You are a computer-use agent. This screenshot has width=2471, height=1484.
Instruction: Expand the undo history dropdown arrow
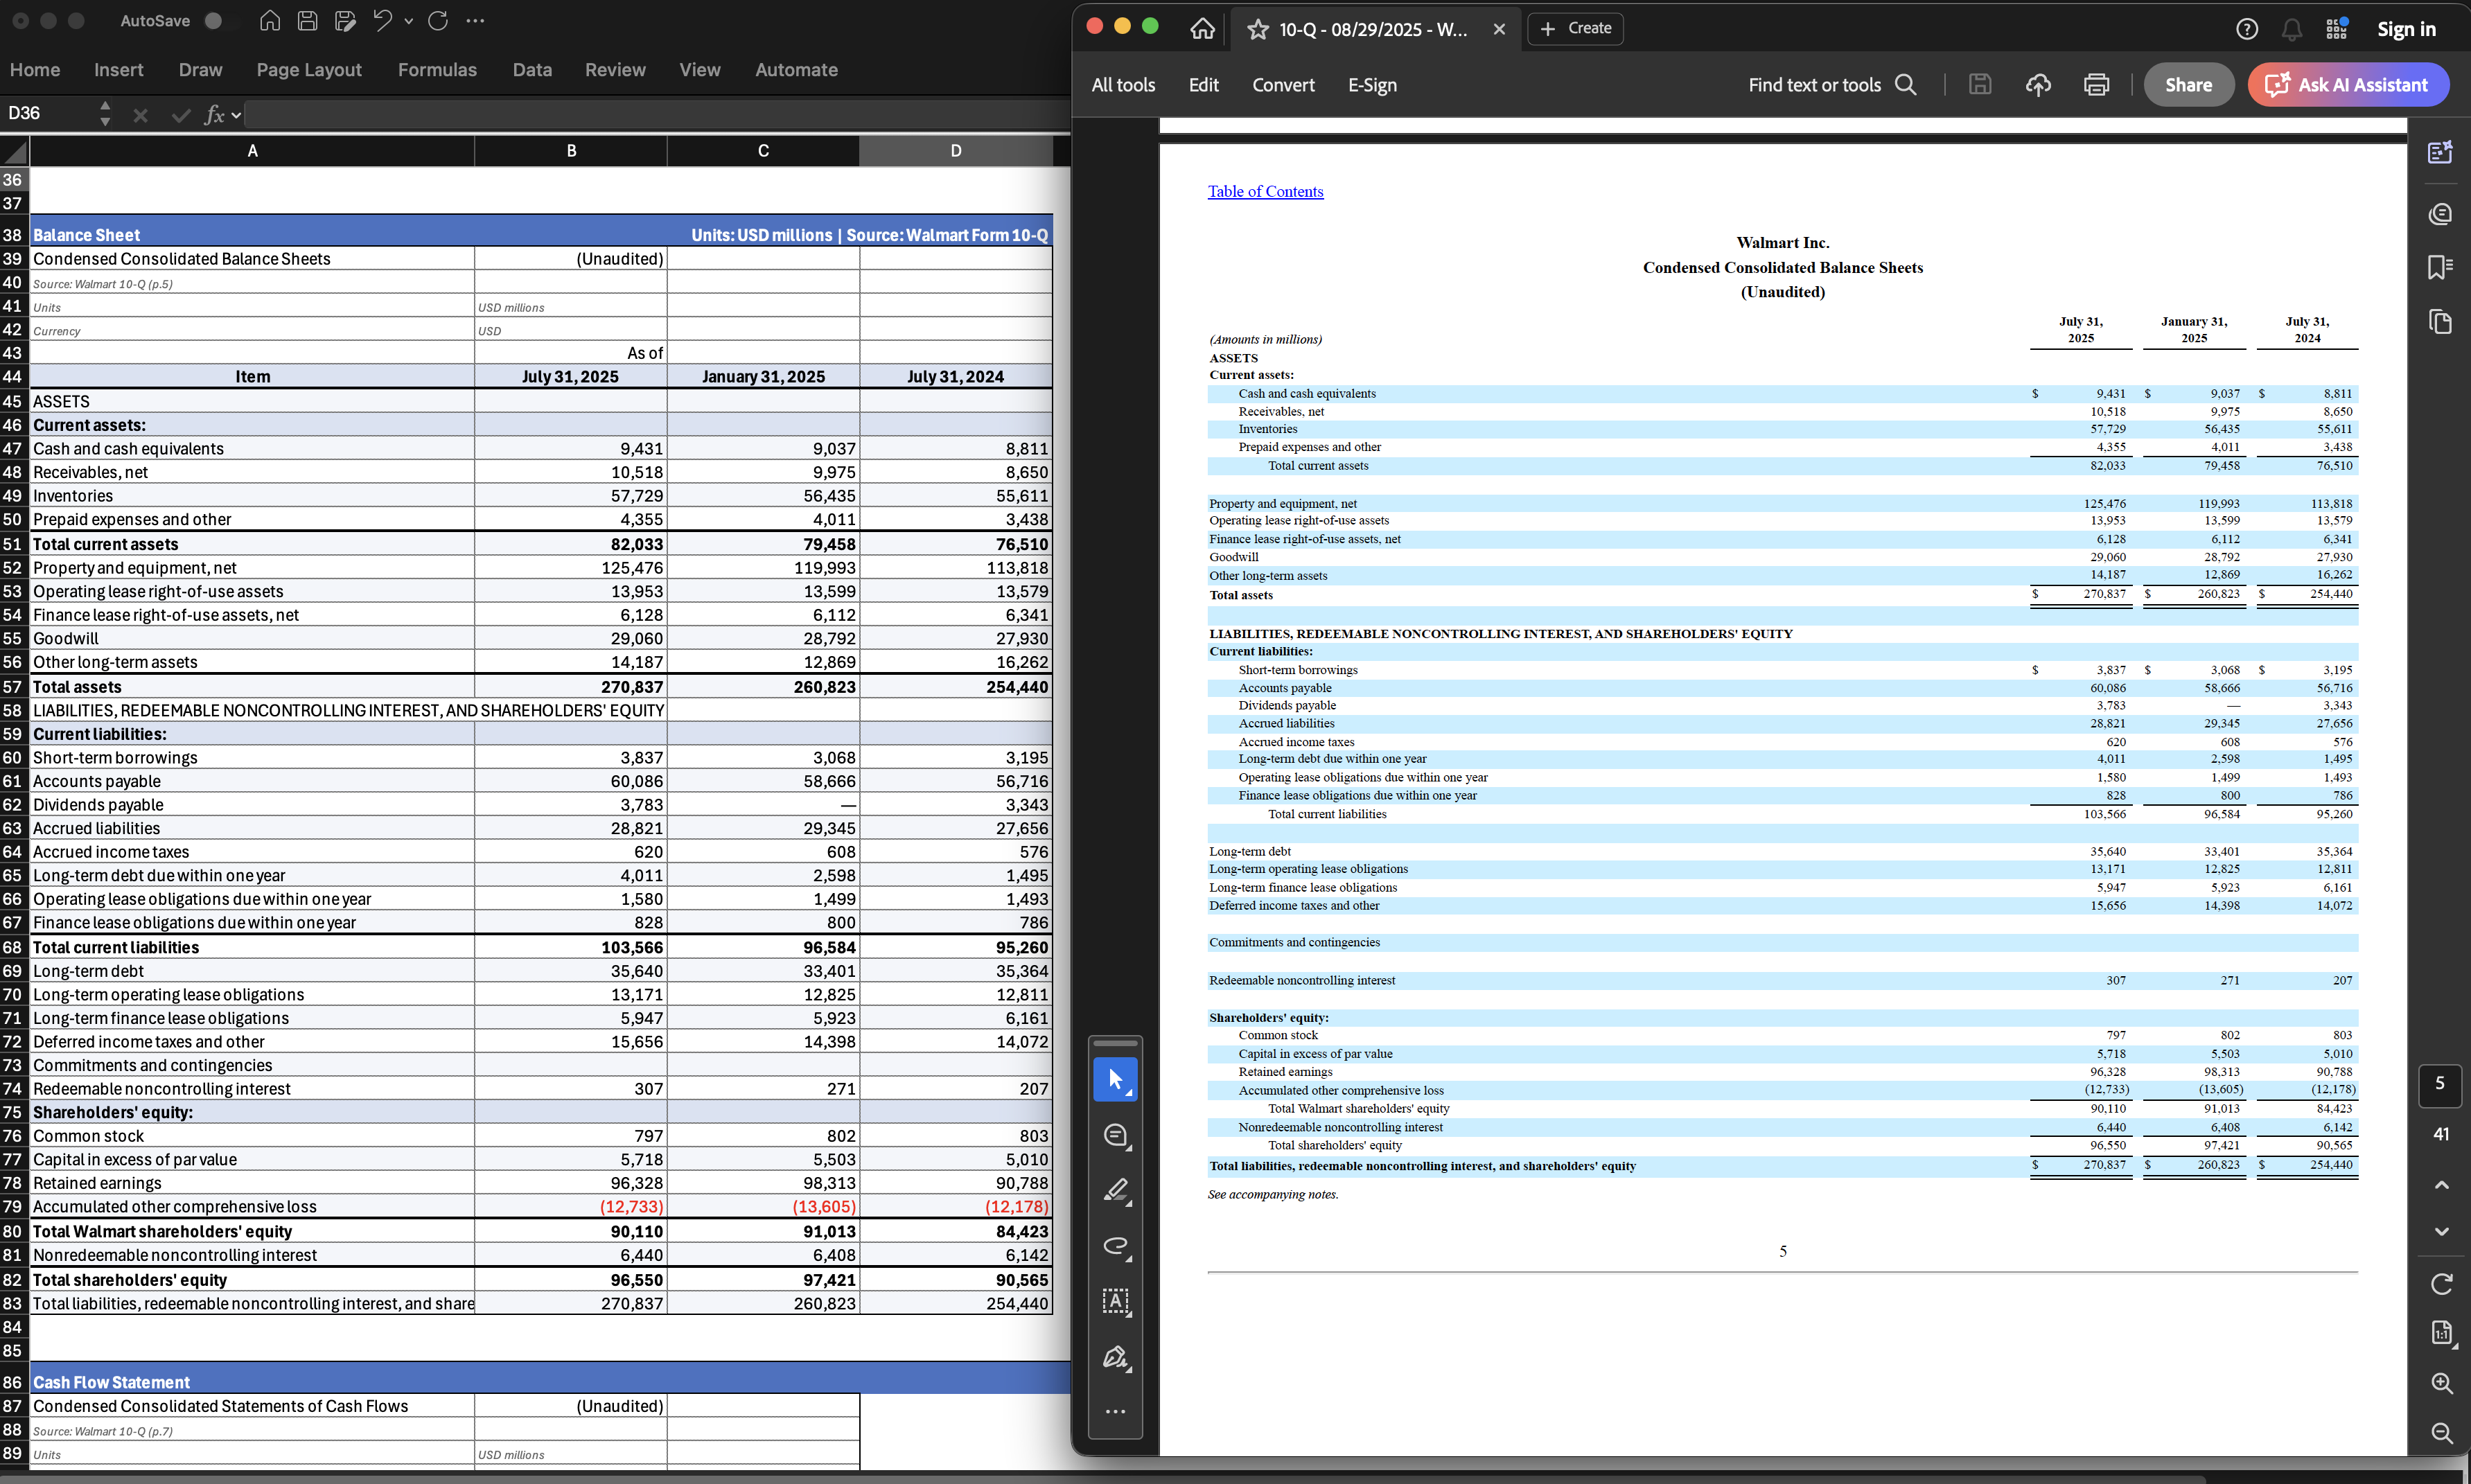coord(408,21)
